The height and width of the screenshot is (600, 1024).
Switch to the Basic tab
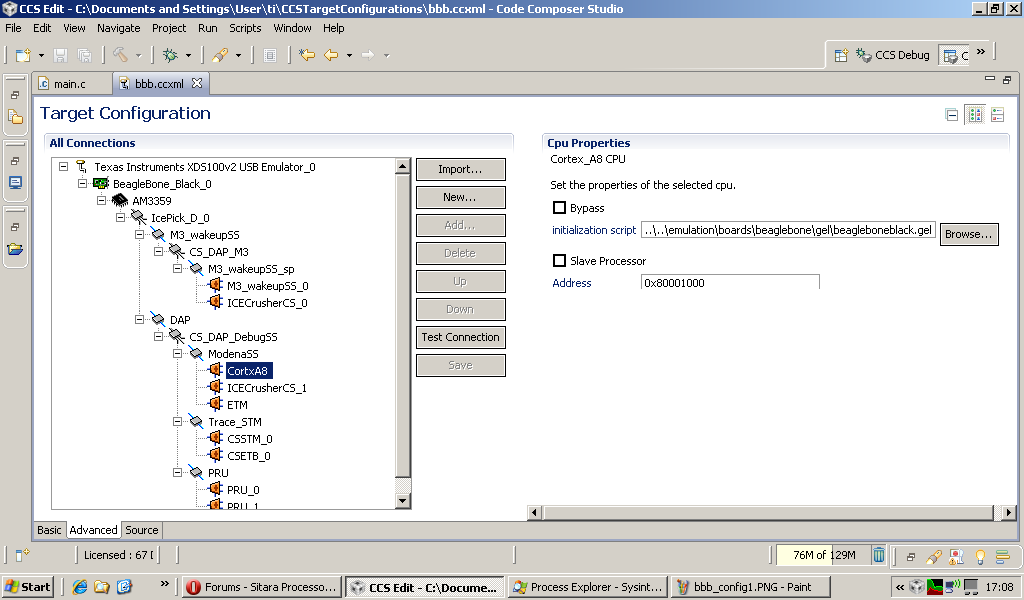tap(49, 530)
